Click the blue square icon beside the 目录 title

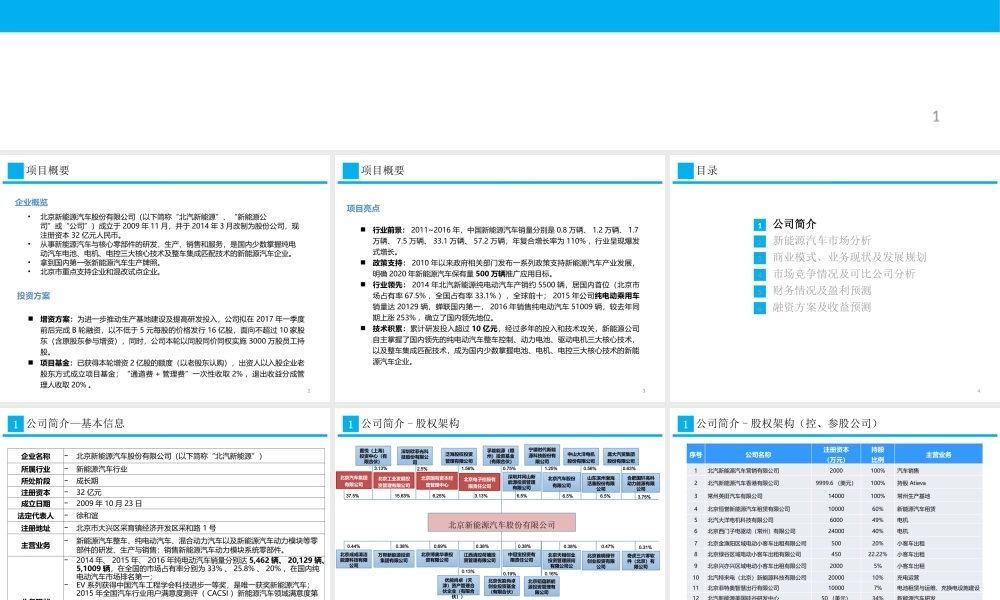[684, 170]
